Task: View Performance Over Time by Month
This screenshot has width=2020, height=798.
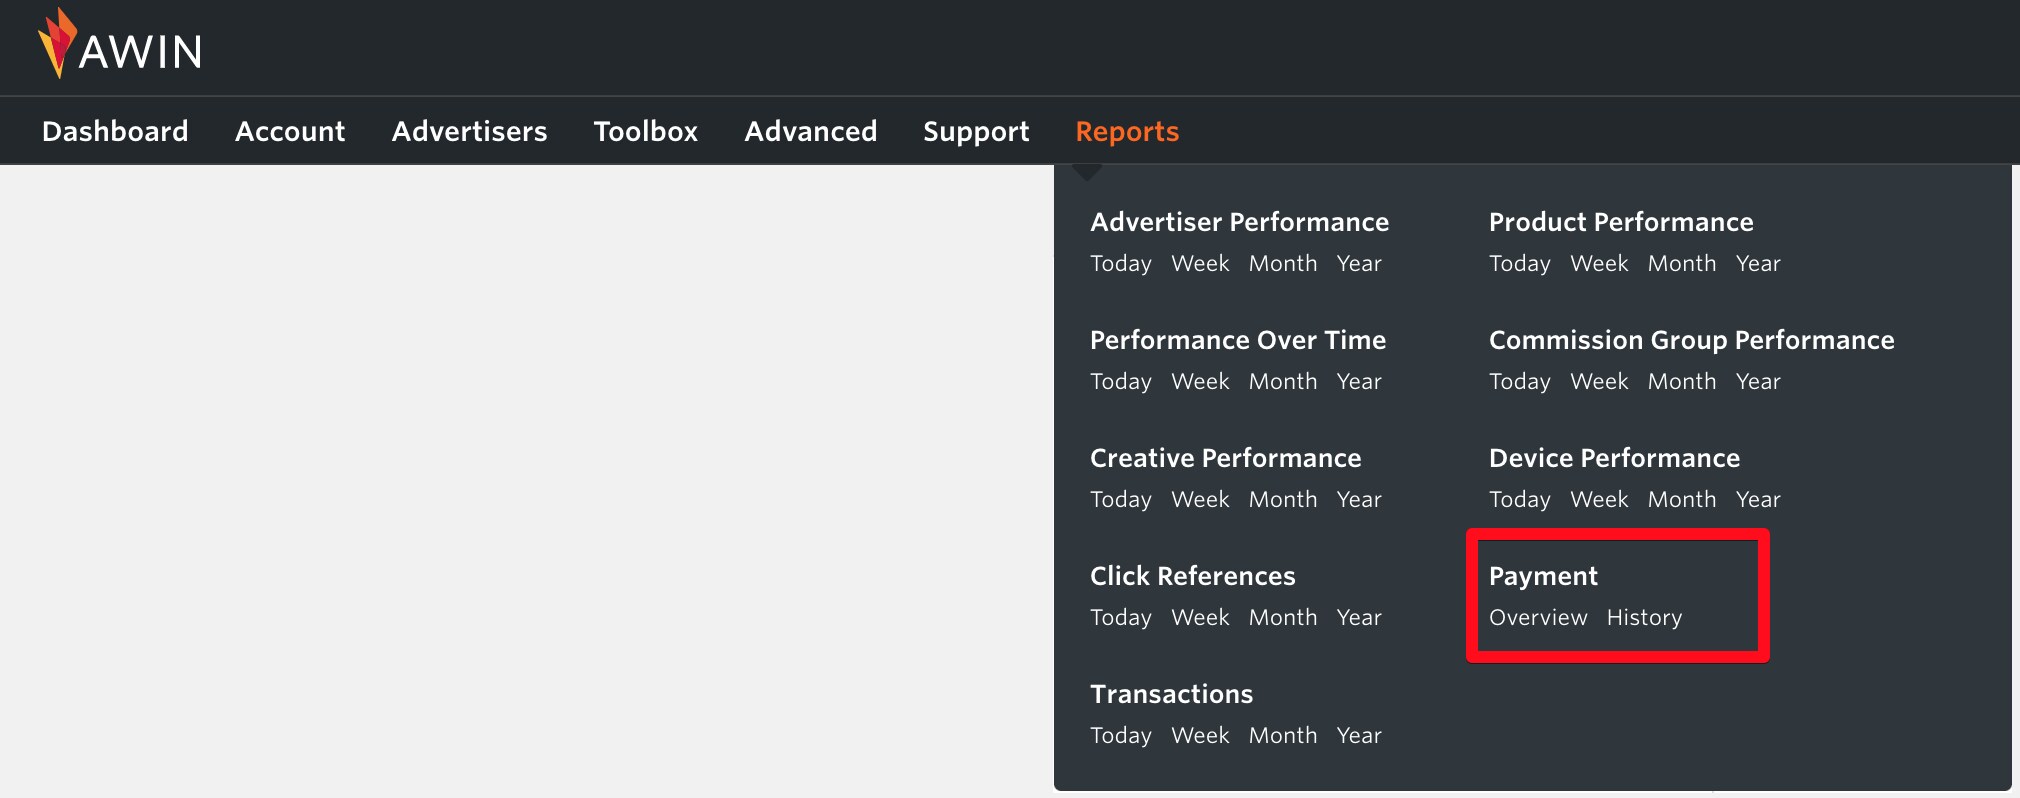Action: [x=1282, y=382]
